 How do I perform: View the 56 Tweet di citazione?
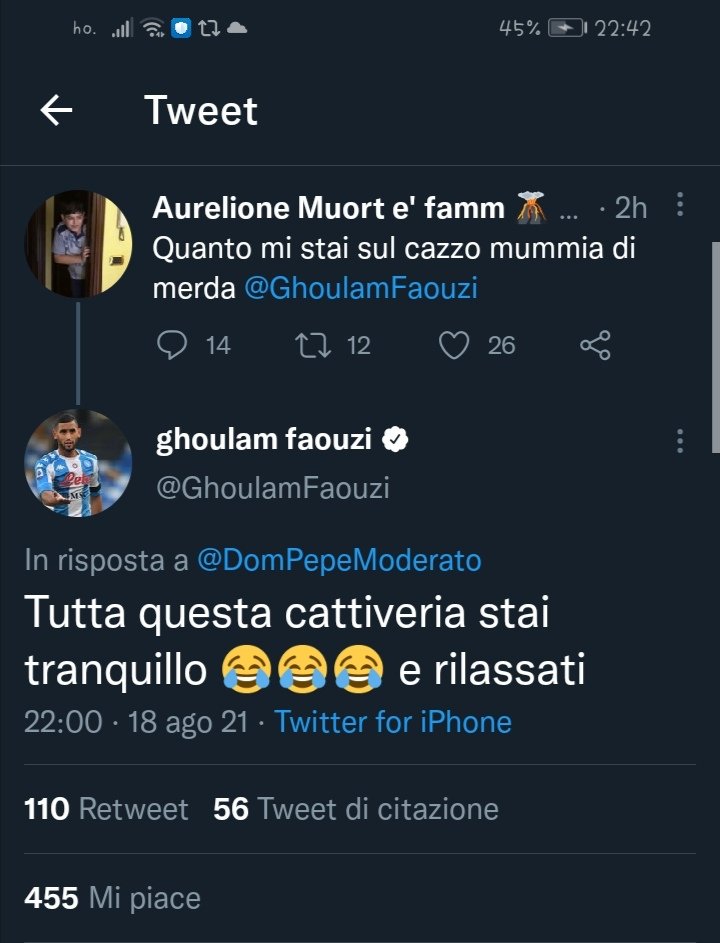(356, 809)
